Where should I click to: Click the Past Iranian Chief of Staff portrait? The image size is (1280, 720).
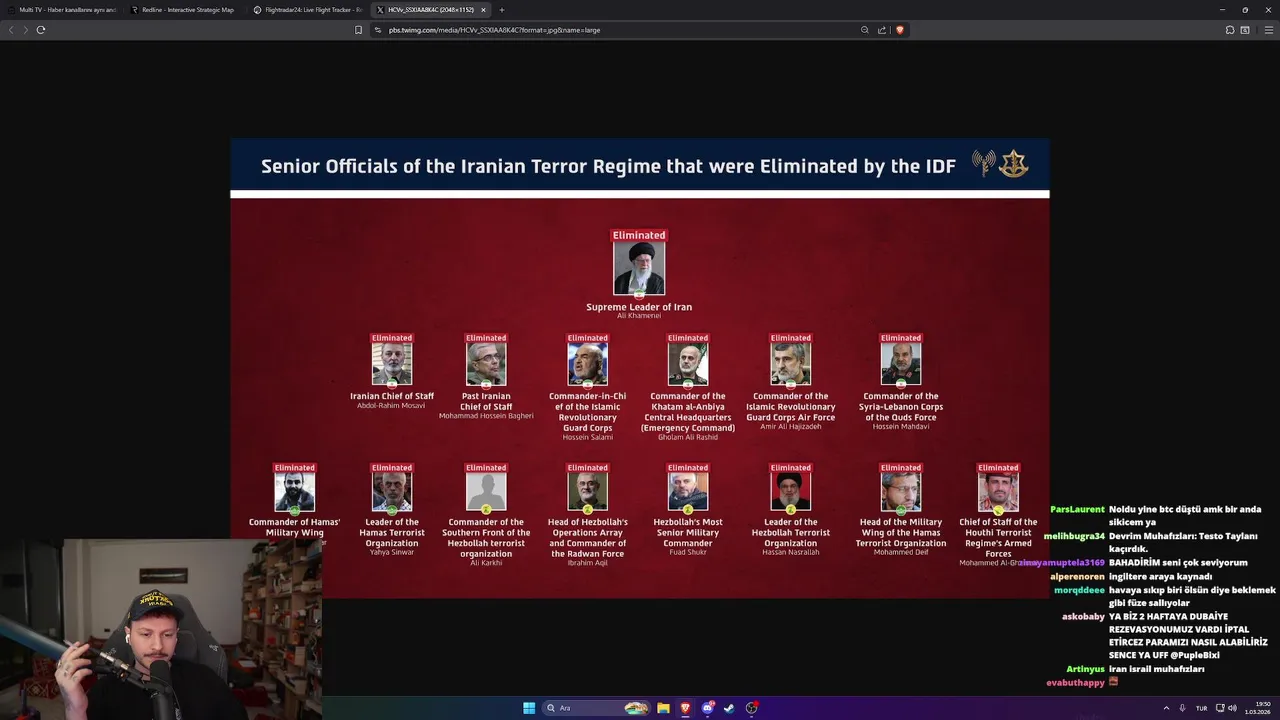point(486,364)
